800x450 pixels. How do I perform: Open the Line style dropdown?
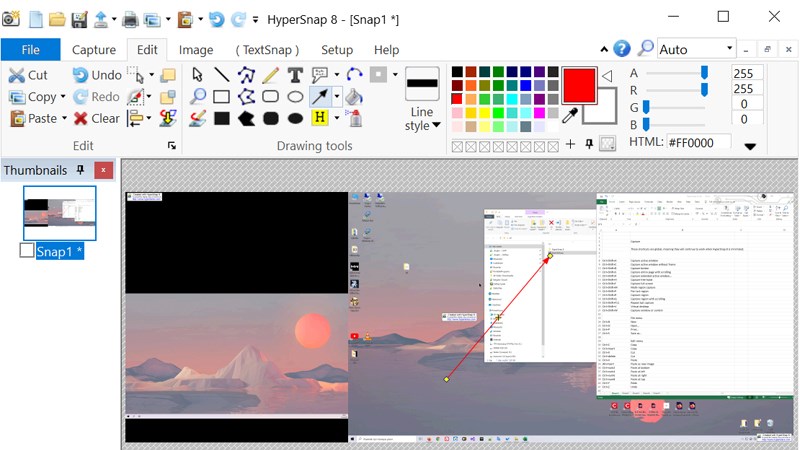click(x=422, y=119)
